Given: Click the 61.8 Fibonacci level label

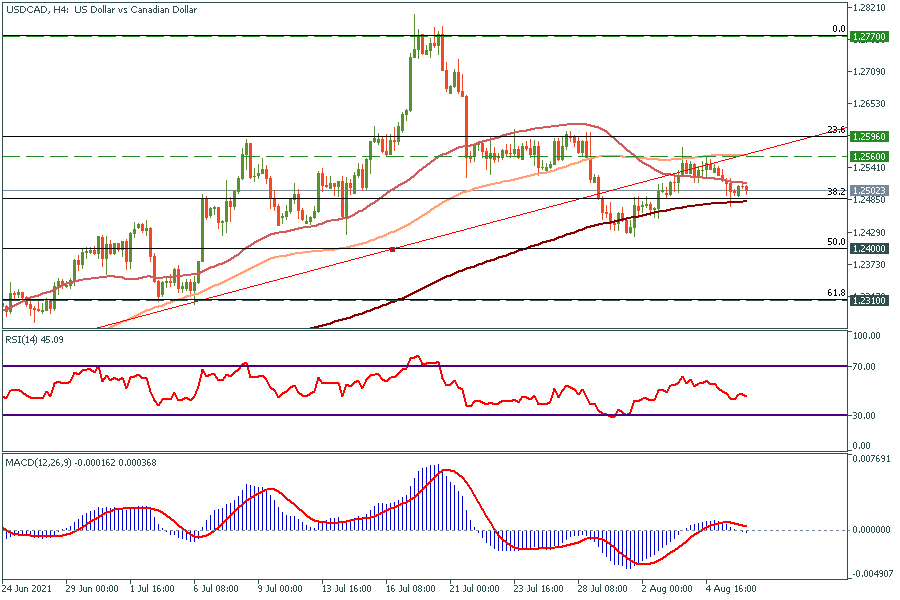Looking at the screenshot, I should pyautogui.click(x=838, y=293).
